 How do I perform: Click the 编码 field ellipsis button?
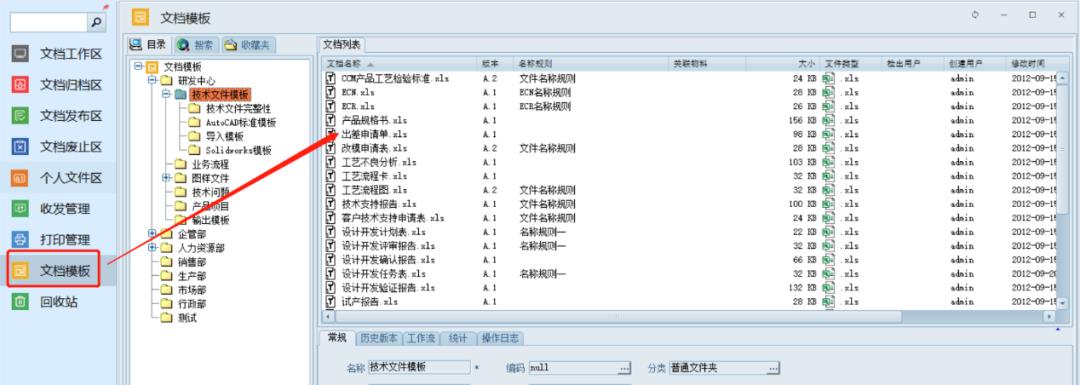click(x=624, y=368)
